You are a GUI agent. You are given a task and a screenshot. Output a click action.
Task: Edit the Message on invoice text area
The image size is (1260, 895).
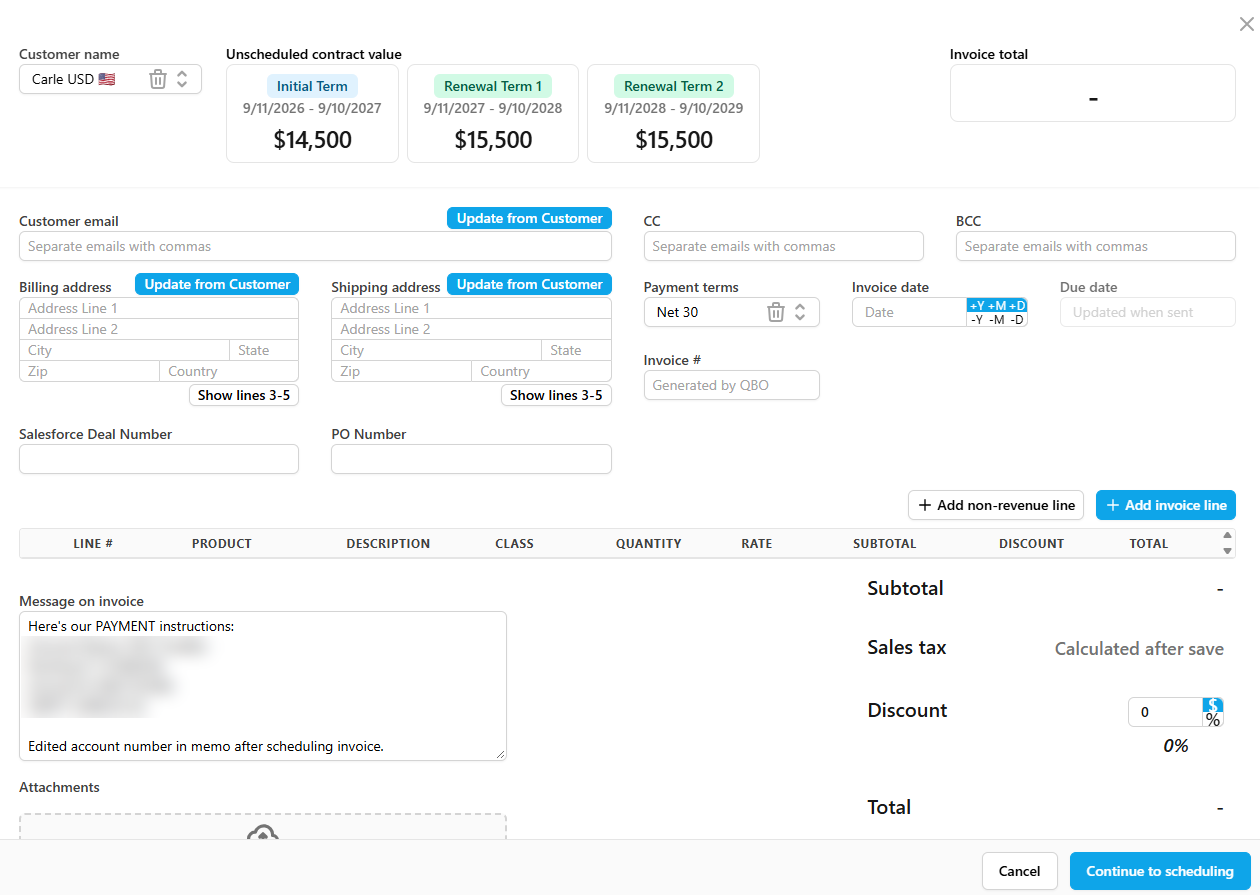(x=263, y=686)
